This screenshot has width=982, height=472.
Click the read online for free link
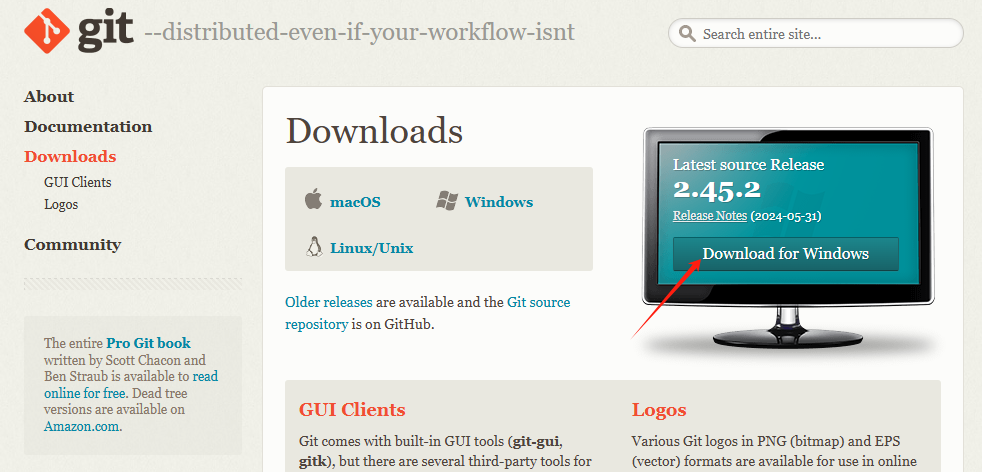[x=131, y=385]
